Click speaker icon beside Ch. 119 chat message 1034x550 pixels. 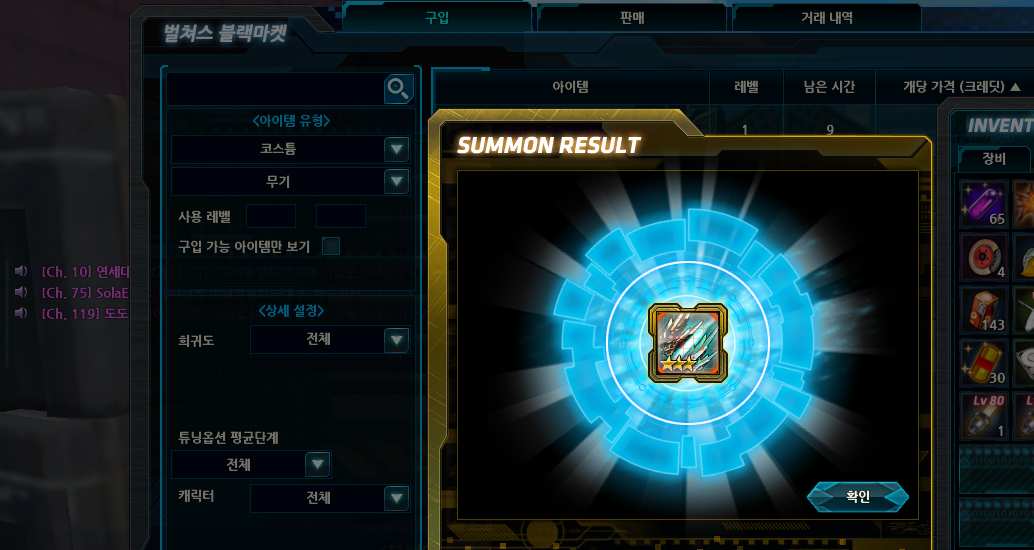21,313
